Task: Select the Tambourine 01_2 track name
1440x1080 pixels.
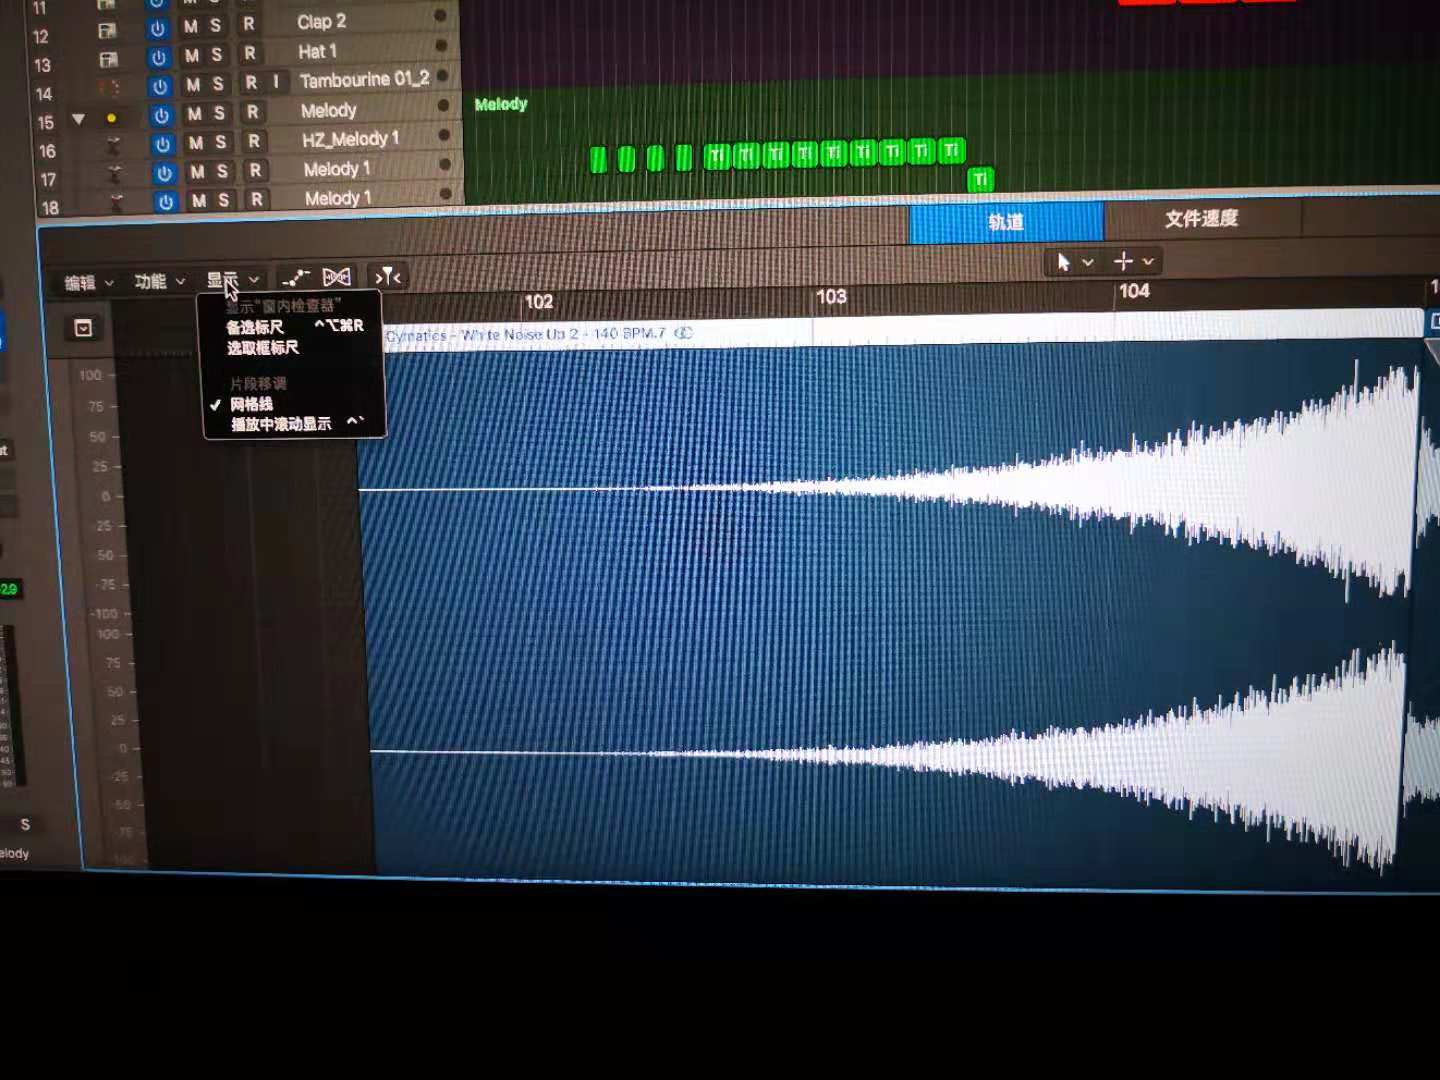Action: click(365, 79)
